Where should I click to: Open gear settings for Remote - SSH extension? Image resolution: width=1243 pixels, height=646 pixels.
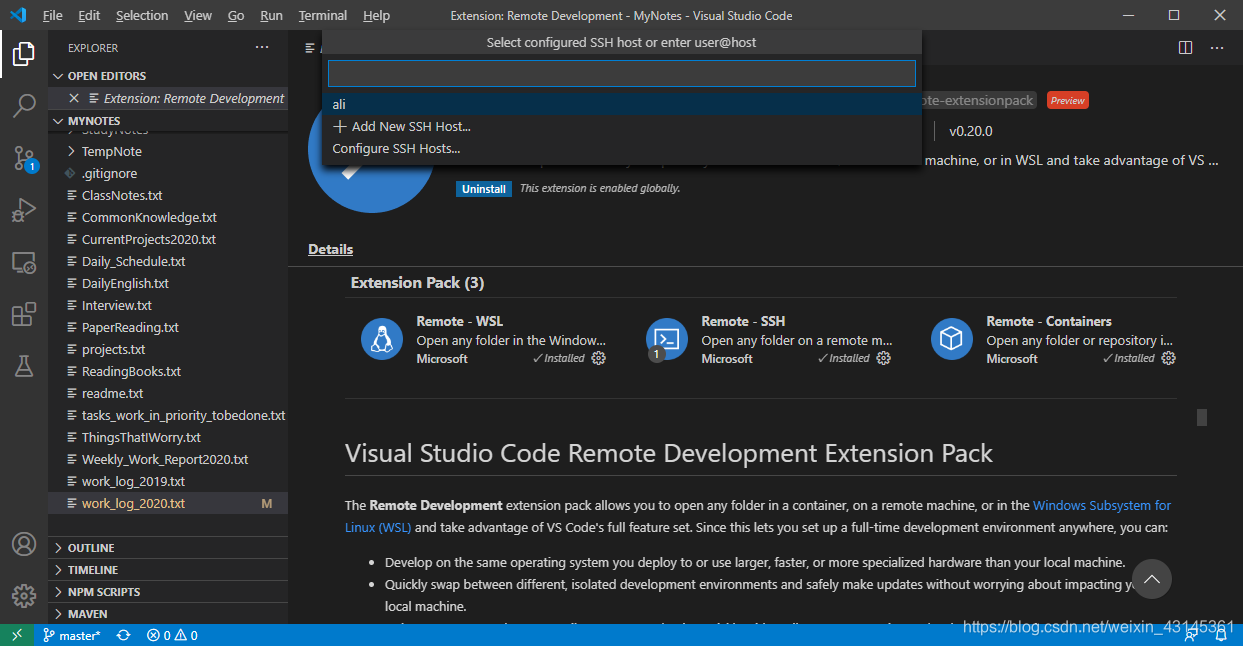(884, 358)
